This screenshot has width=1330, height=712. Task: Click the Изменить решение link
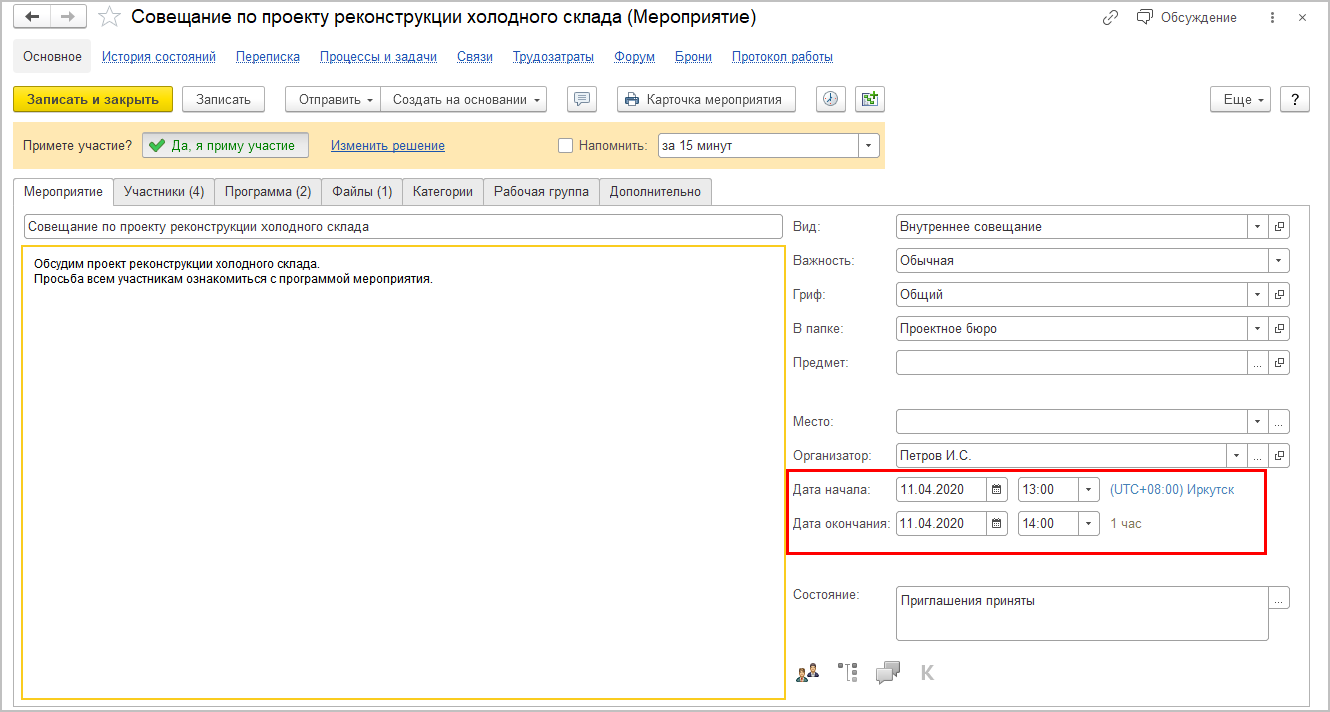click(388, 146)
